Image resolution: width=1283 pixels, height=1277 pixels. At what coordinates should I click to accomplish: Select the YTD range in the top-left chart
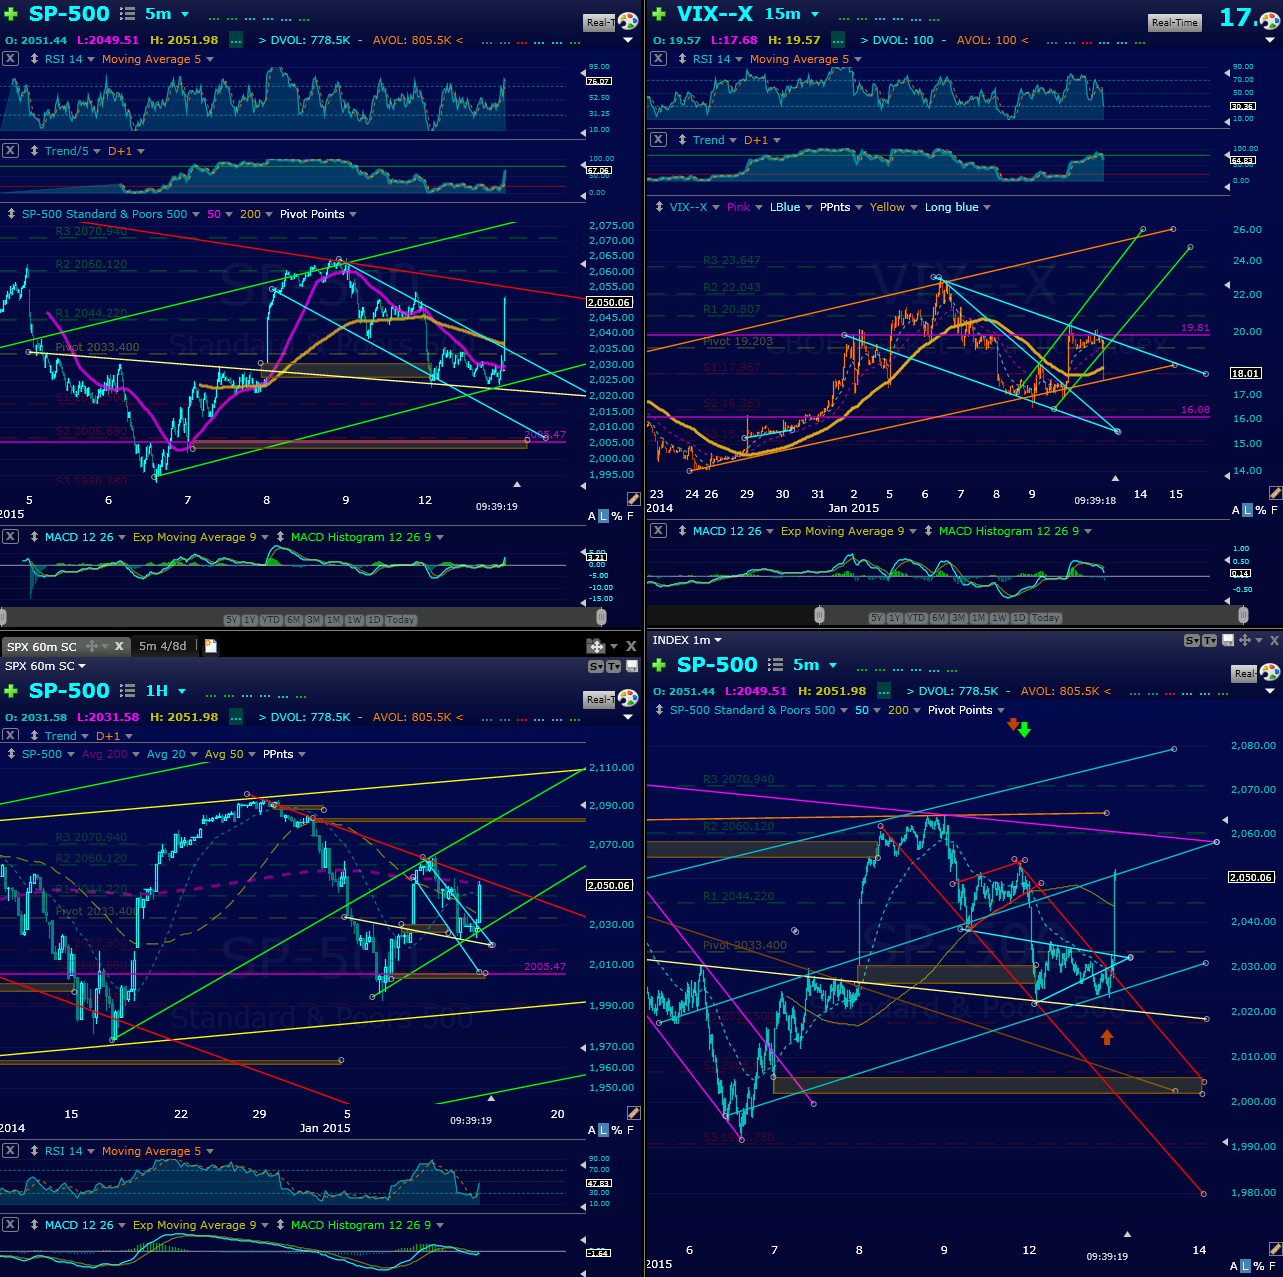click(271, 620)
